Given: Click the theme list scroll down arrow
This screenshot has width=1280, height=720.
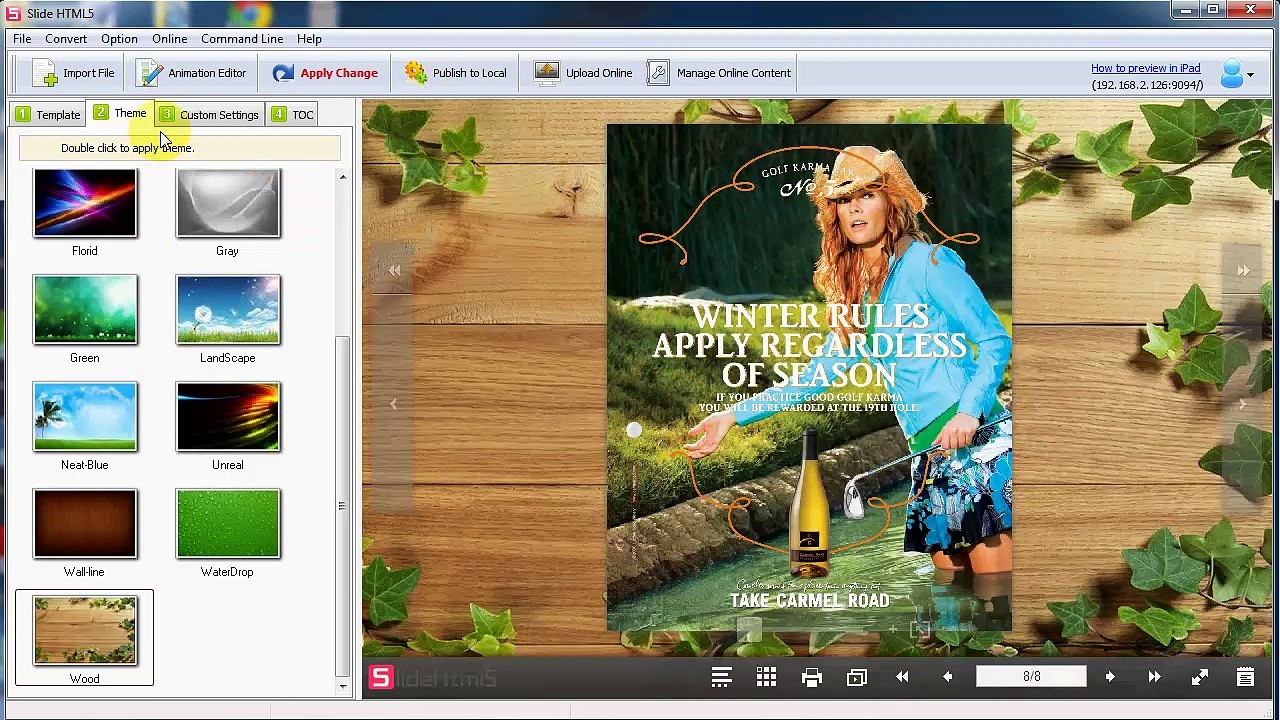Looking at the screenshot, I should click(343, 686).
